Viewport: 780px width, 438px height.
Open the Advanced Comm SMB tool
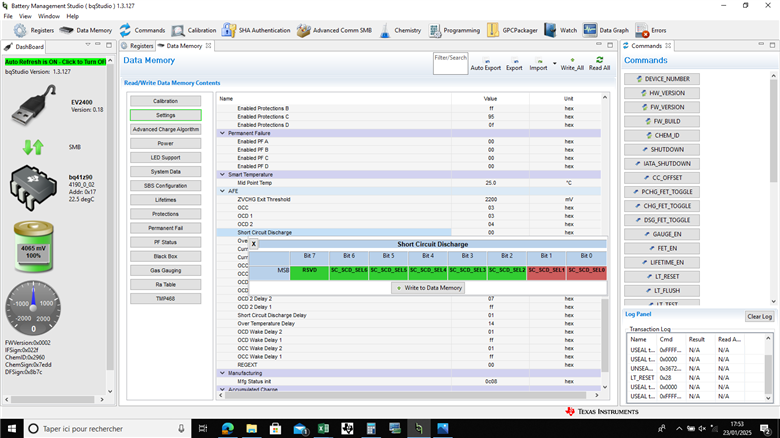pyautogui.click(x=303, y=30)
